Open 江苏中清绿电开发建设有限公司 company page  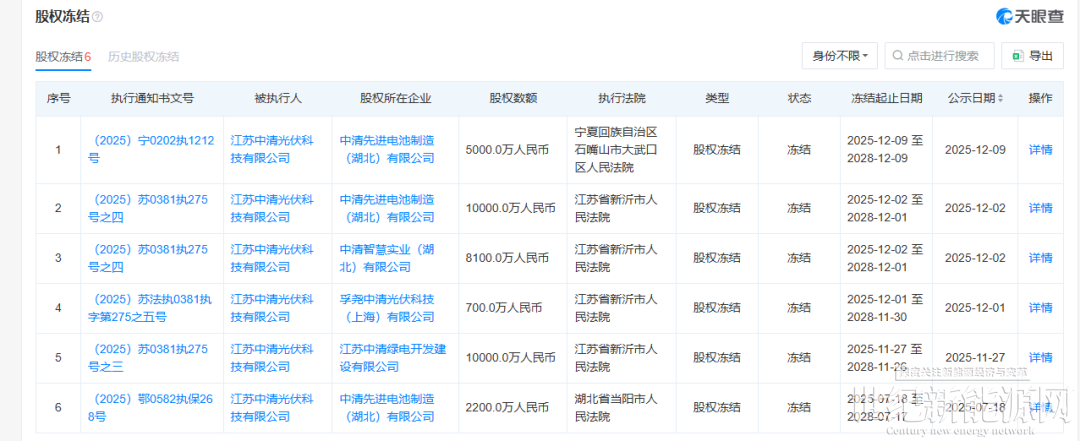[x=387, y=358]
